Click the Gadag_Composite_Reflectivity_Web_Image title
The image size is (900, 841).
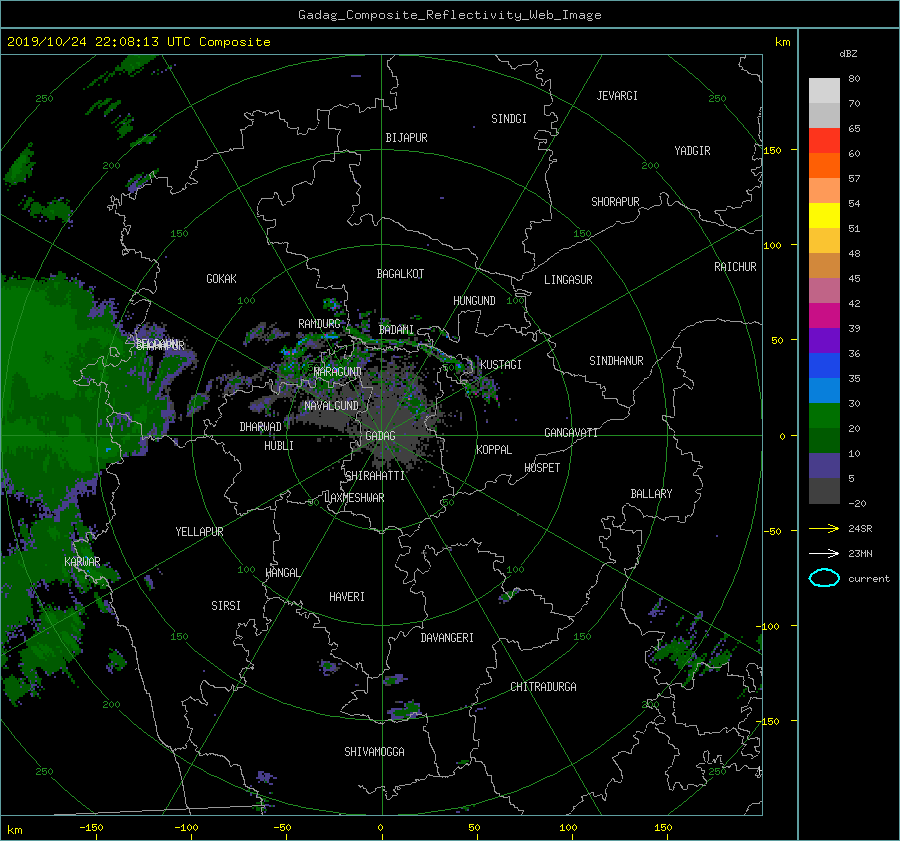449,15
